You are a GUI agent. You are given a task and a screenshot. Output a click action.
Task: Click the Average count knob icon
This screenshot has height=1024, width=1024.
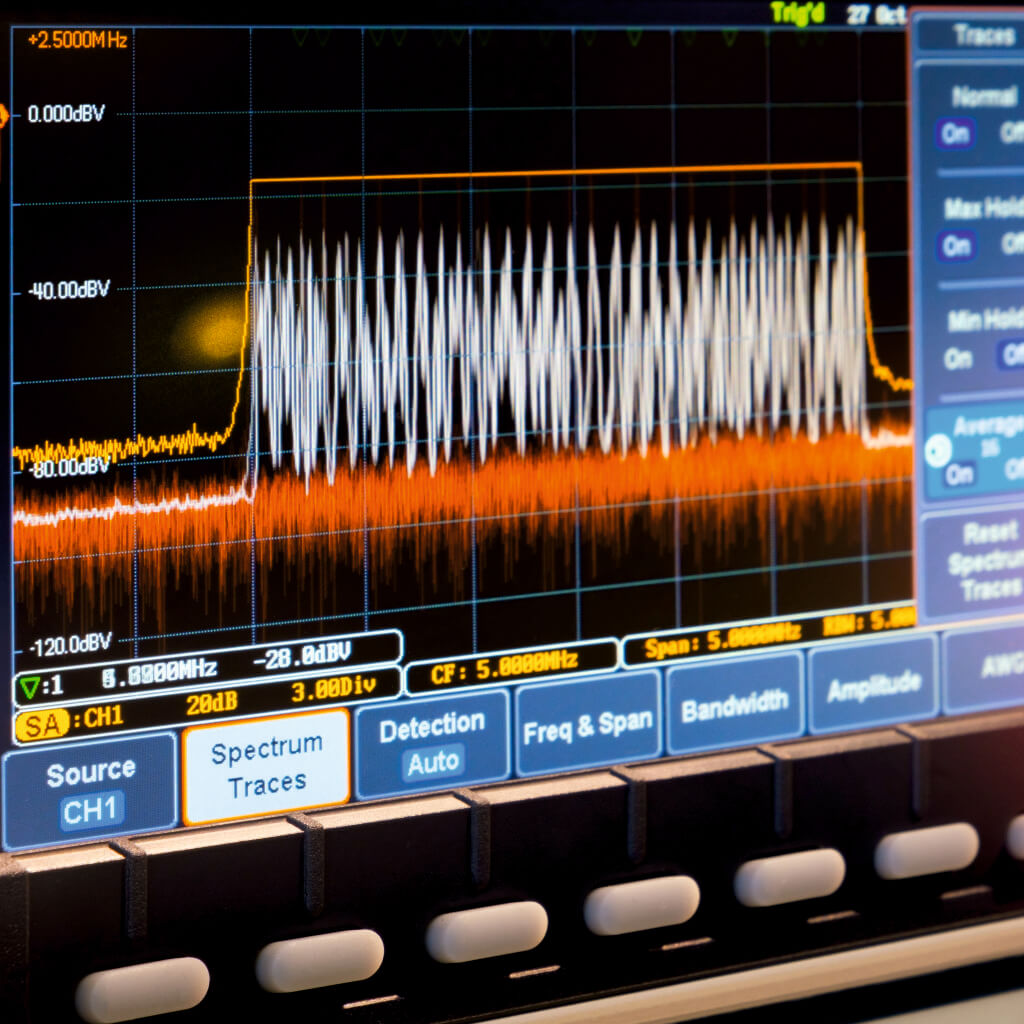click(938, 452)
